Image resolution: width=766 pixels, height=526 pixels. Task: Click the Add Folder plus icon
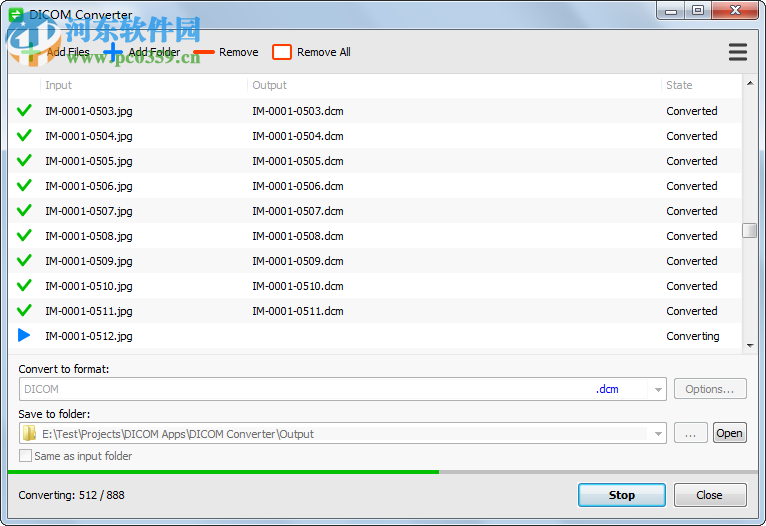click(113, 52)
